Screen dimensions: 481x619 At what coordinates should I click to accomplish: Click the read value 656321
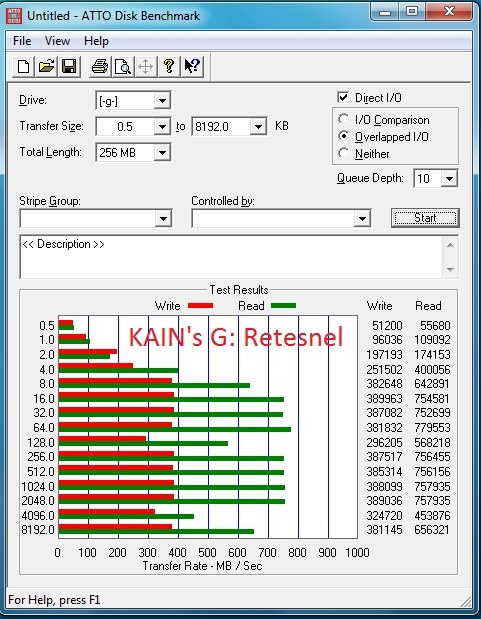pos(432,530)
